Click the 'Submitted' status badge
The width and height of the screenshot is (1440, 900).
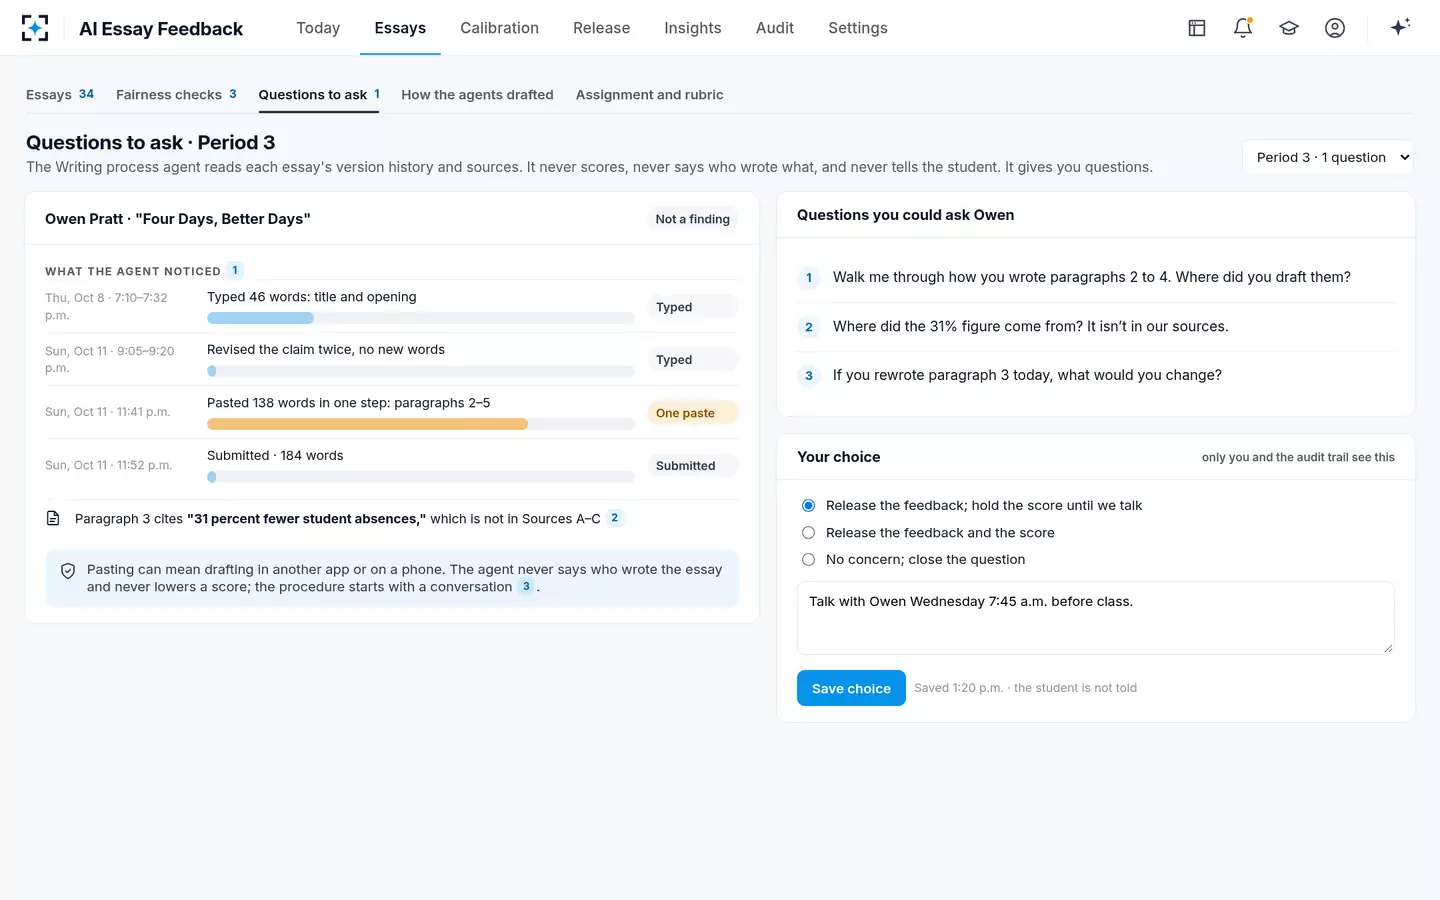(x=693, y=466)
